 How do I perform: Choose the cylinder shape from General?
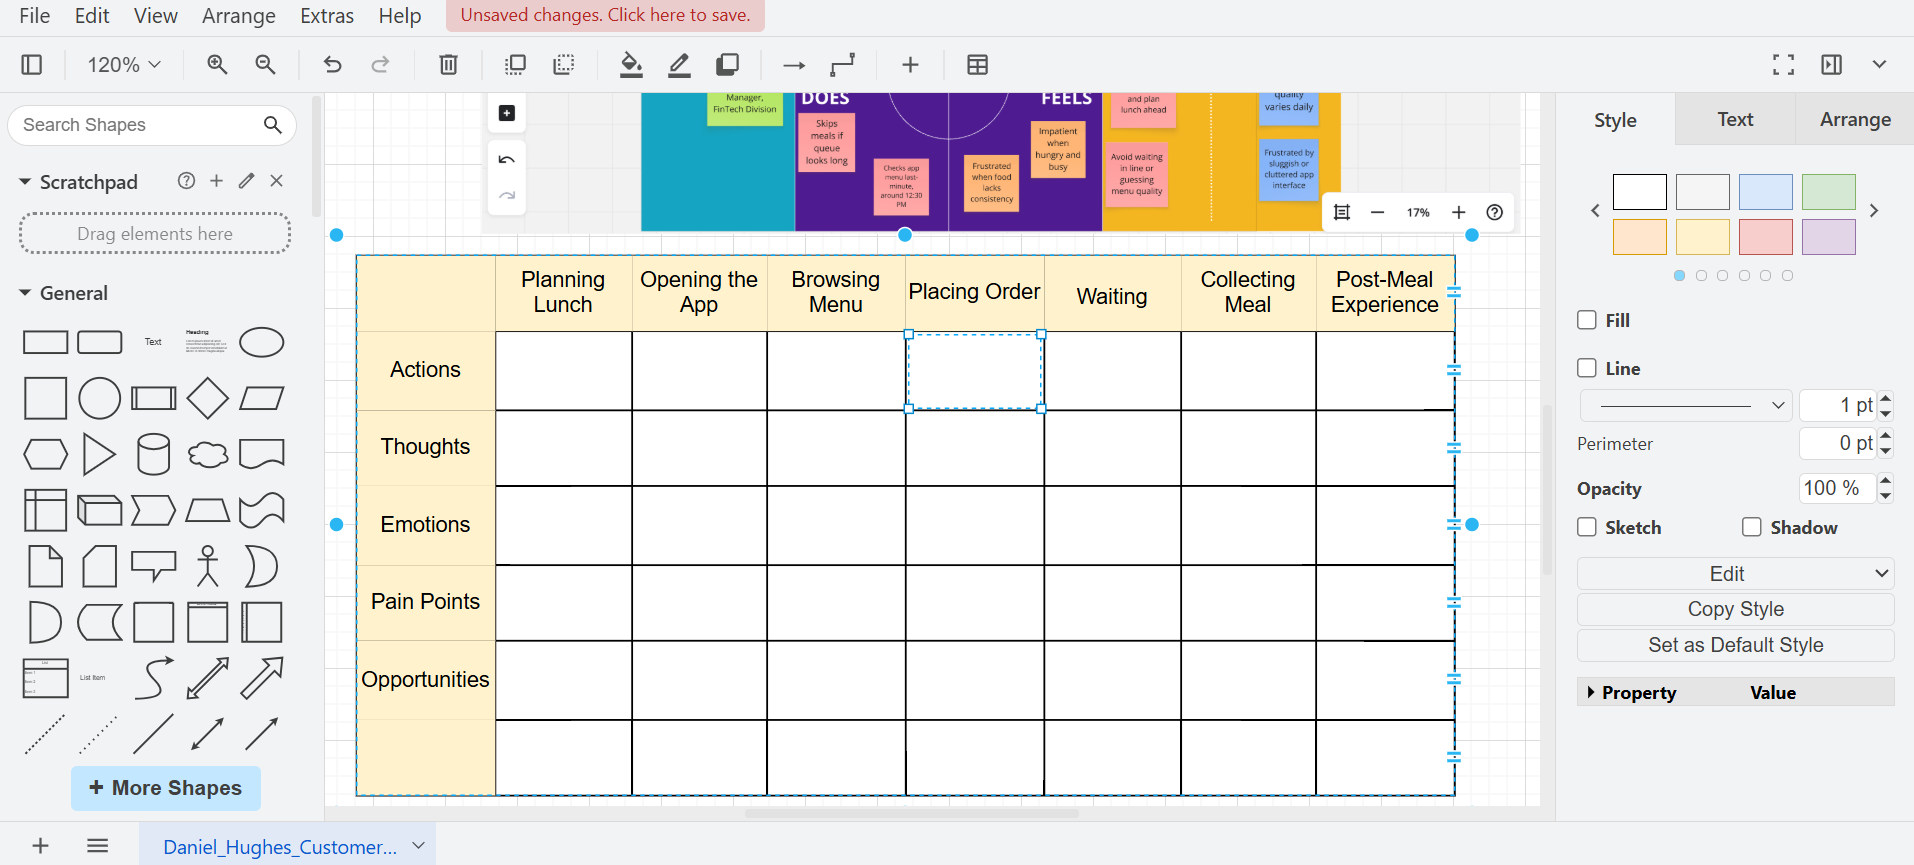[x=153, y=454]
